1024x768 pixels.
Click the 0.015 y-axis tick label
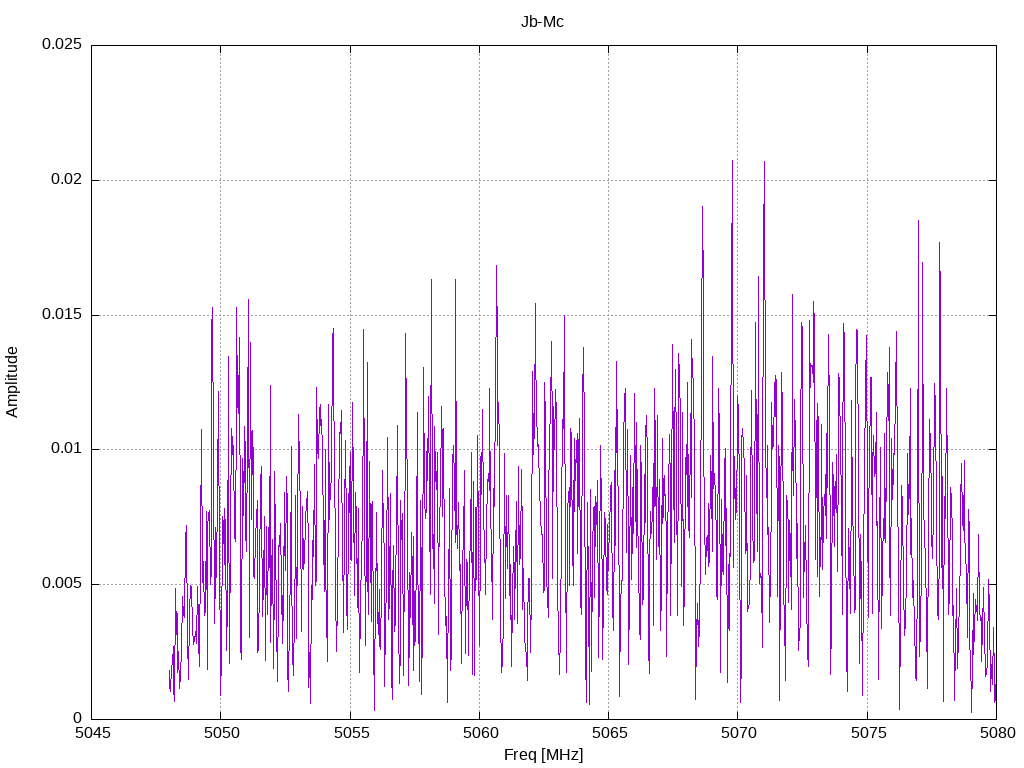[62, 313]
